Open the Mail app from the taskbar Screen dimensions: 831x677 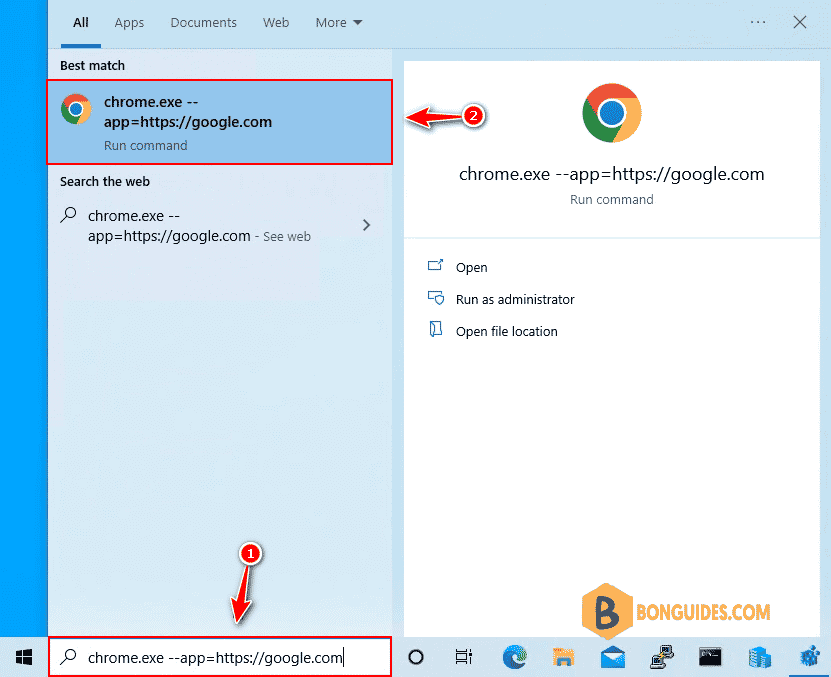[x=613, y=657]
